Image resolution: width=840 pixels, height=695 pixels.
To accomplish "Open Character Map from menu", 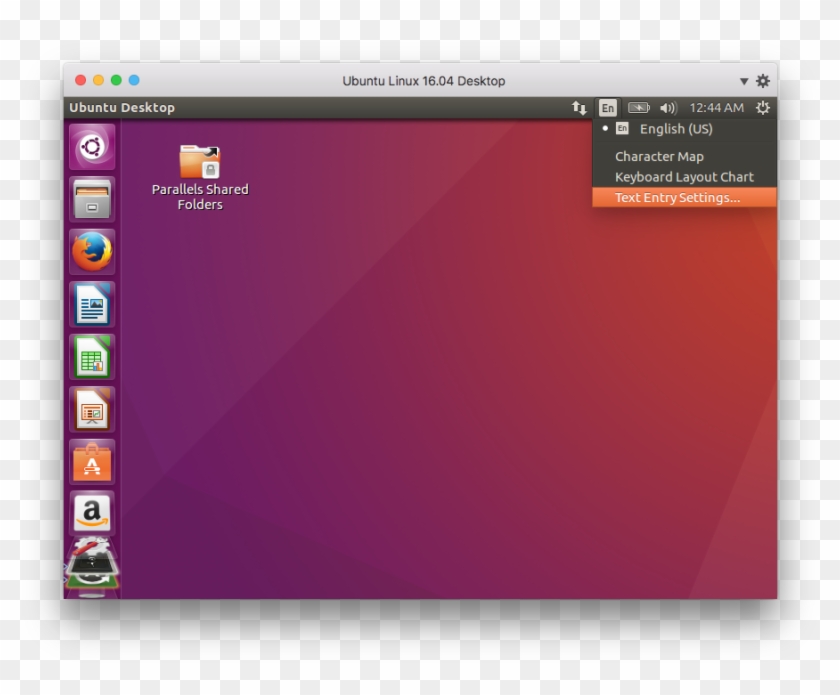I will [659, 157].
